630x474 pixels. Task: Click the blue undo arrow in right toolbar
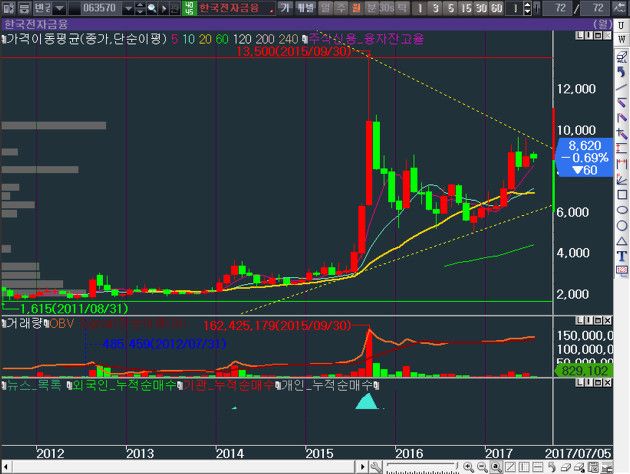(x=622, y=72)
